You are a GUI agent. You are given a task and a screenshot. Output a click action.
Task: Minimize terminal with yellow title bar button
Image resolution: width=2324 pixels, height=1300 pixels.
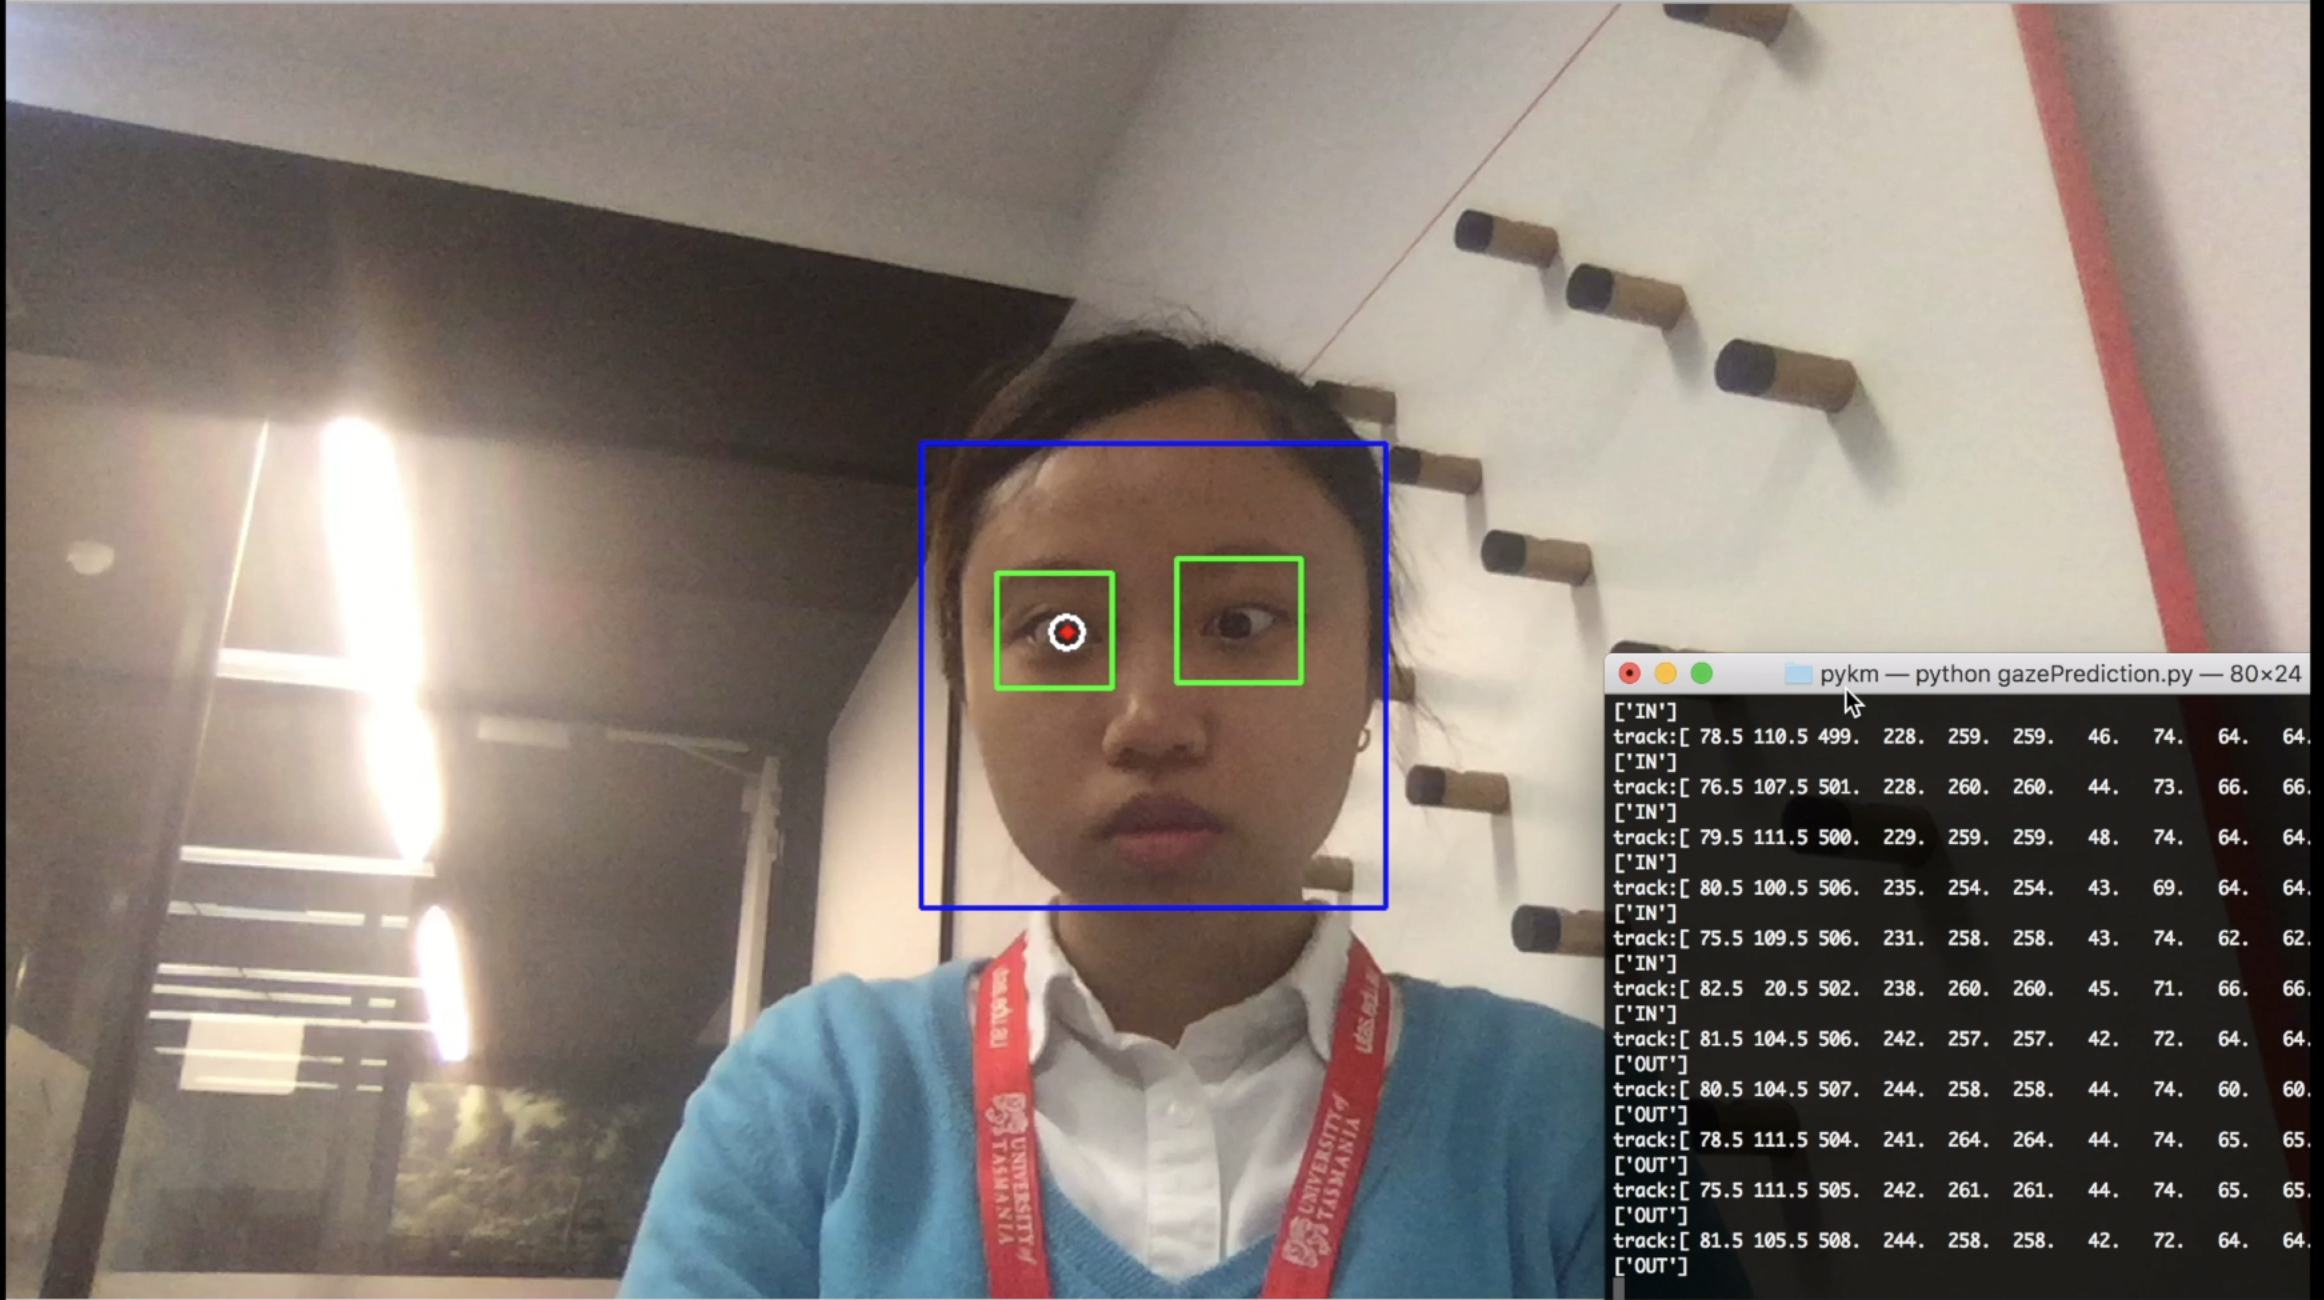(1665, 674)
